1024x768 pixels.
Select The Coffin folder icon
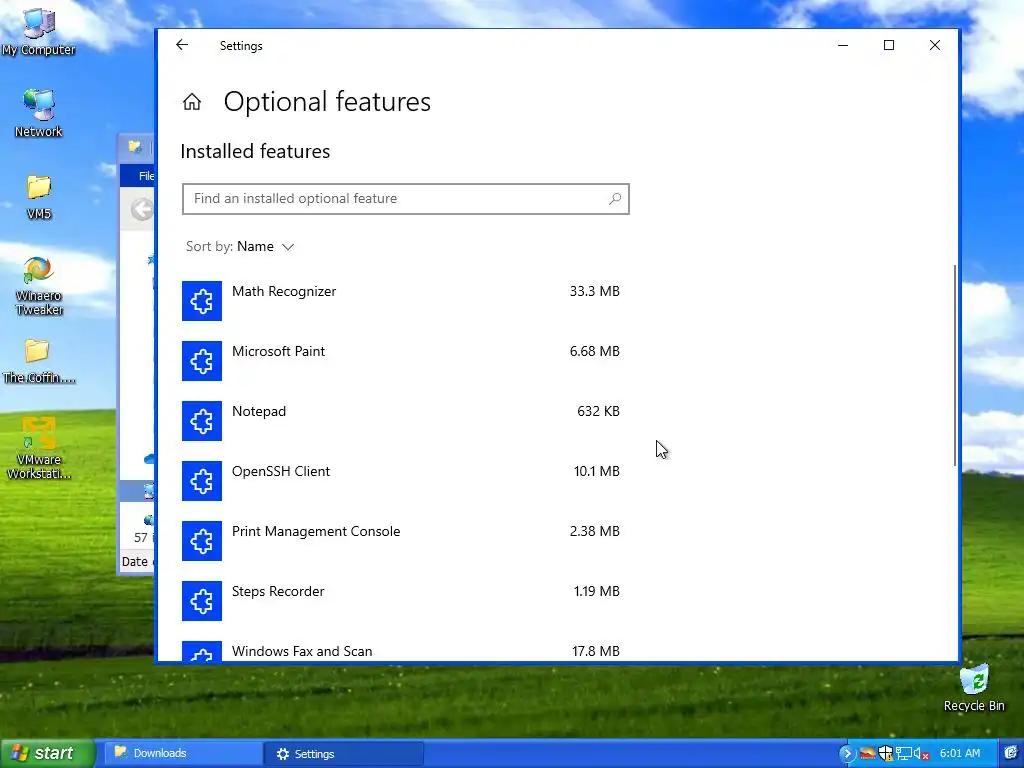(x=39, y=361)
